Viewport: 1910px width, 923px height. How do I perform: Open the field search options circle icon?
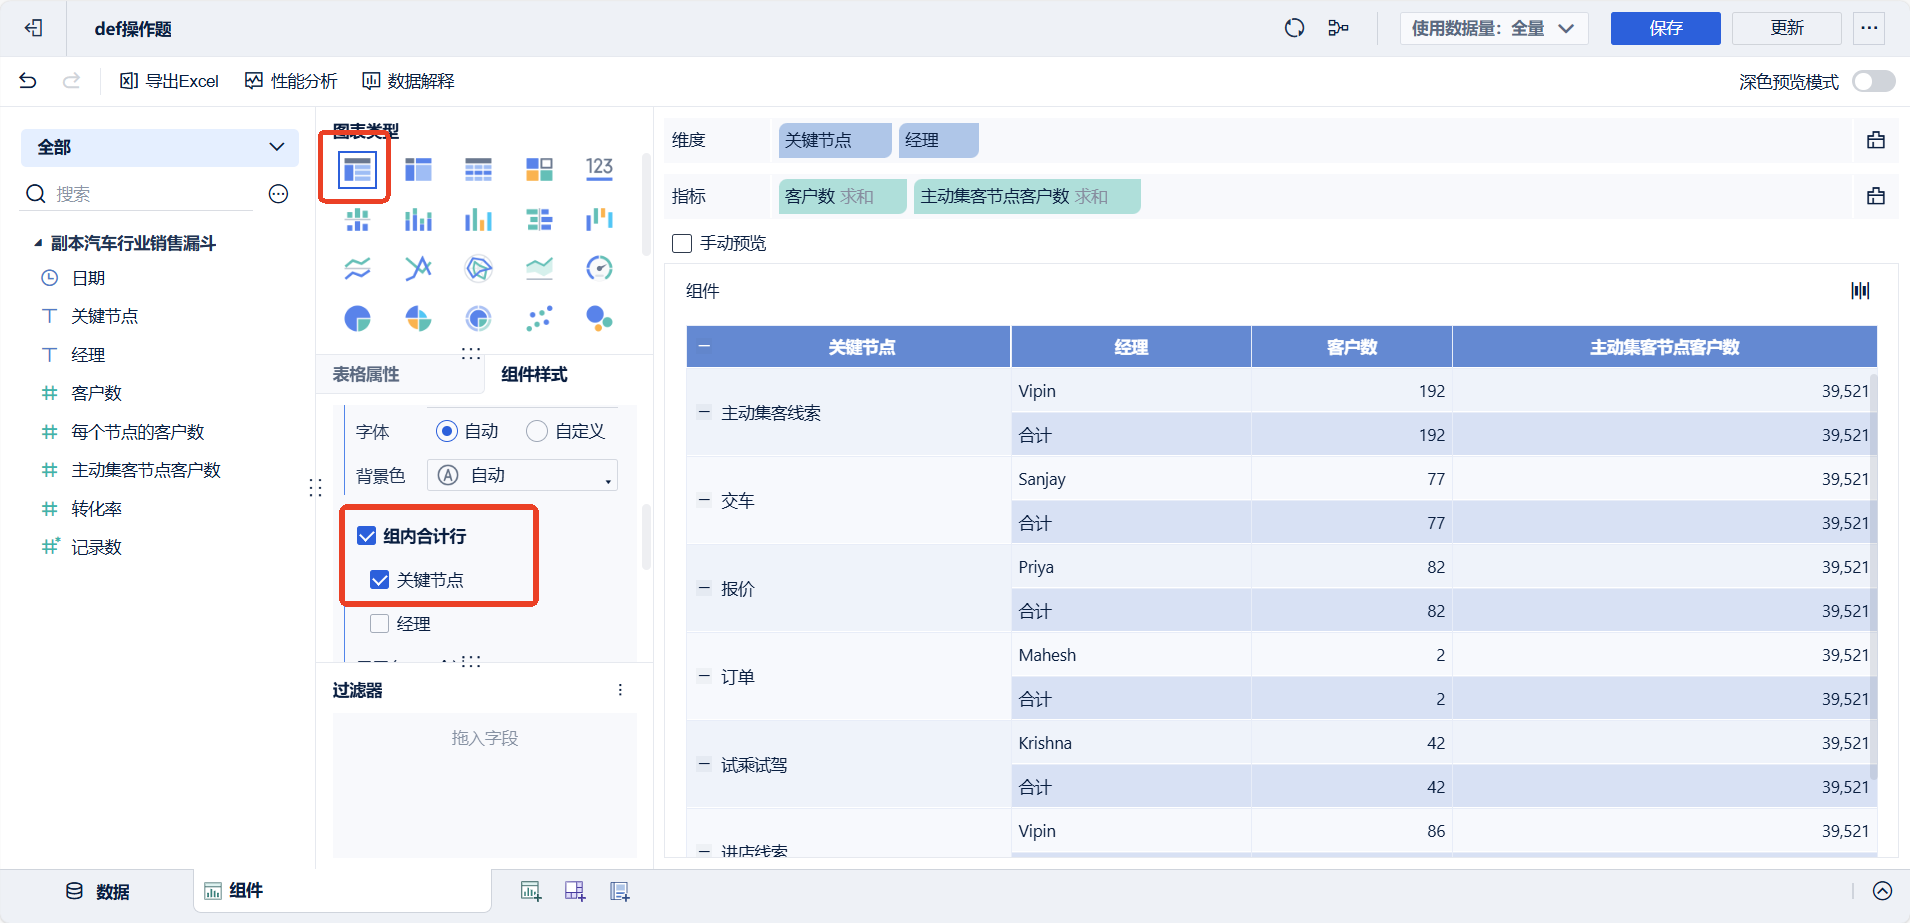(278, 194)
